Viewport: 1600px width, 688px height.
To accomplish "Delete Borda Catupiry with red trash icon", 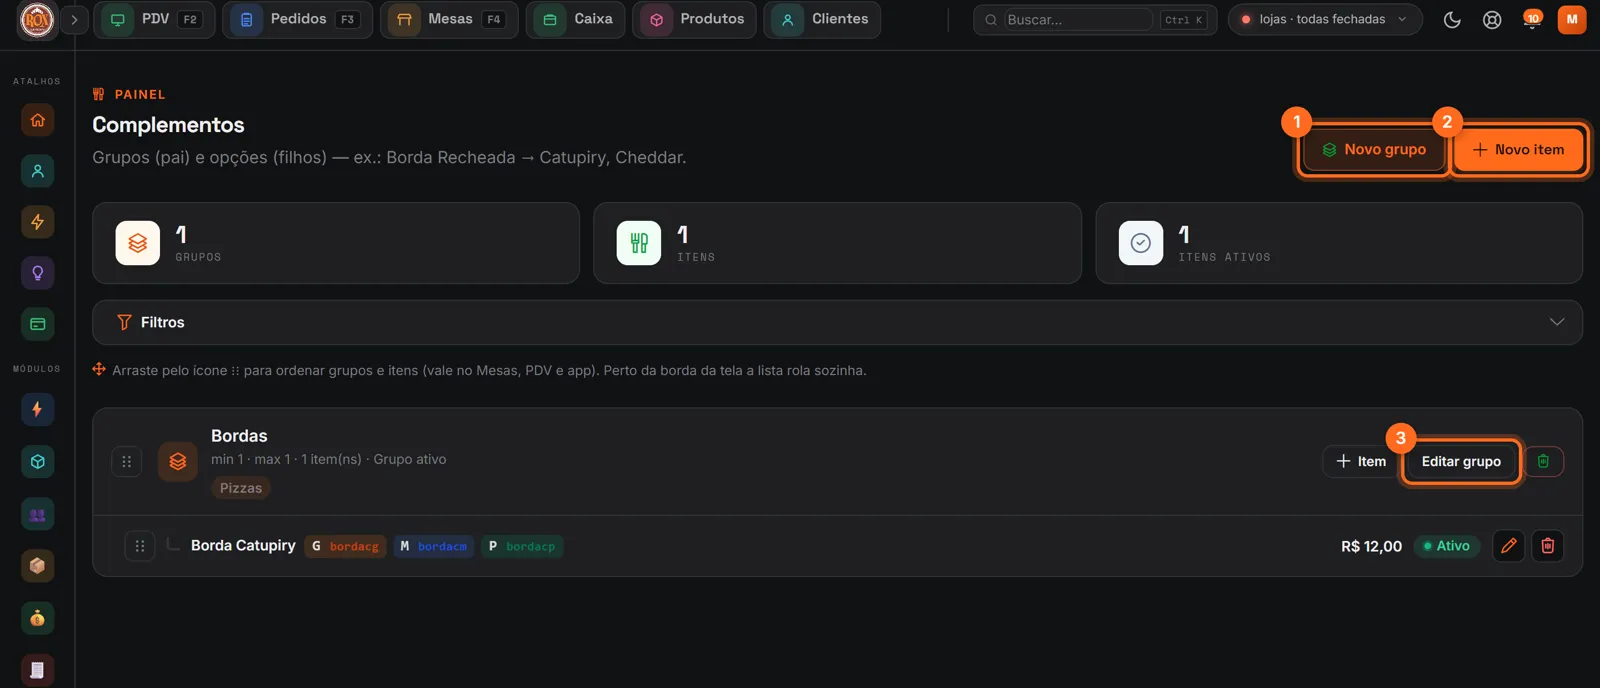I will point(1548,546).
